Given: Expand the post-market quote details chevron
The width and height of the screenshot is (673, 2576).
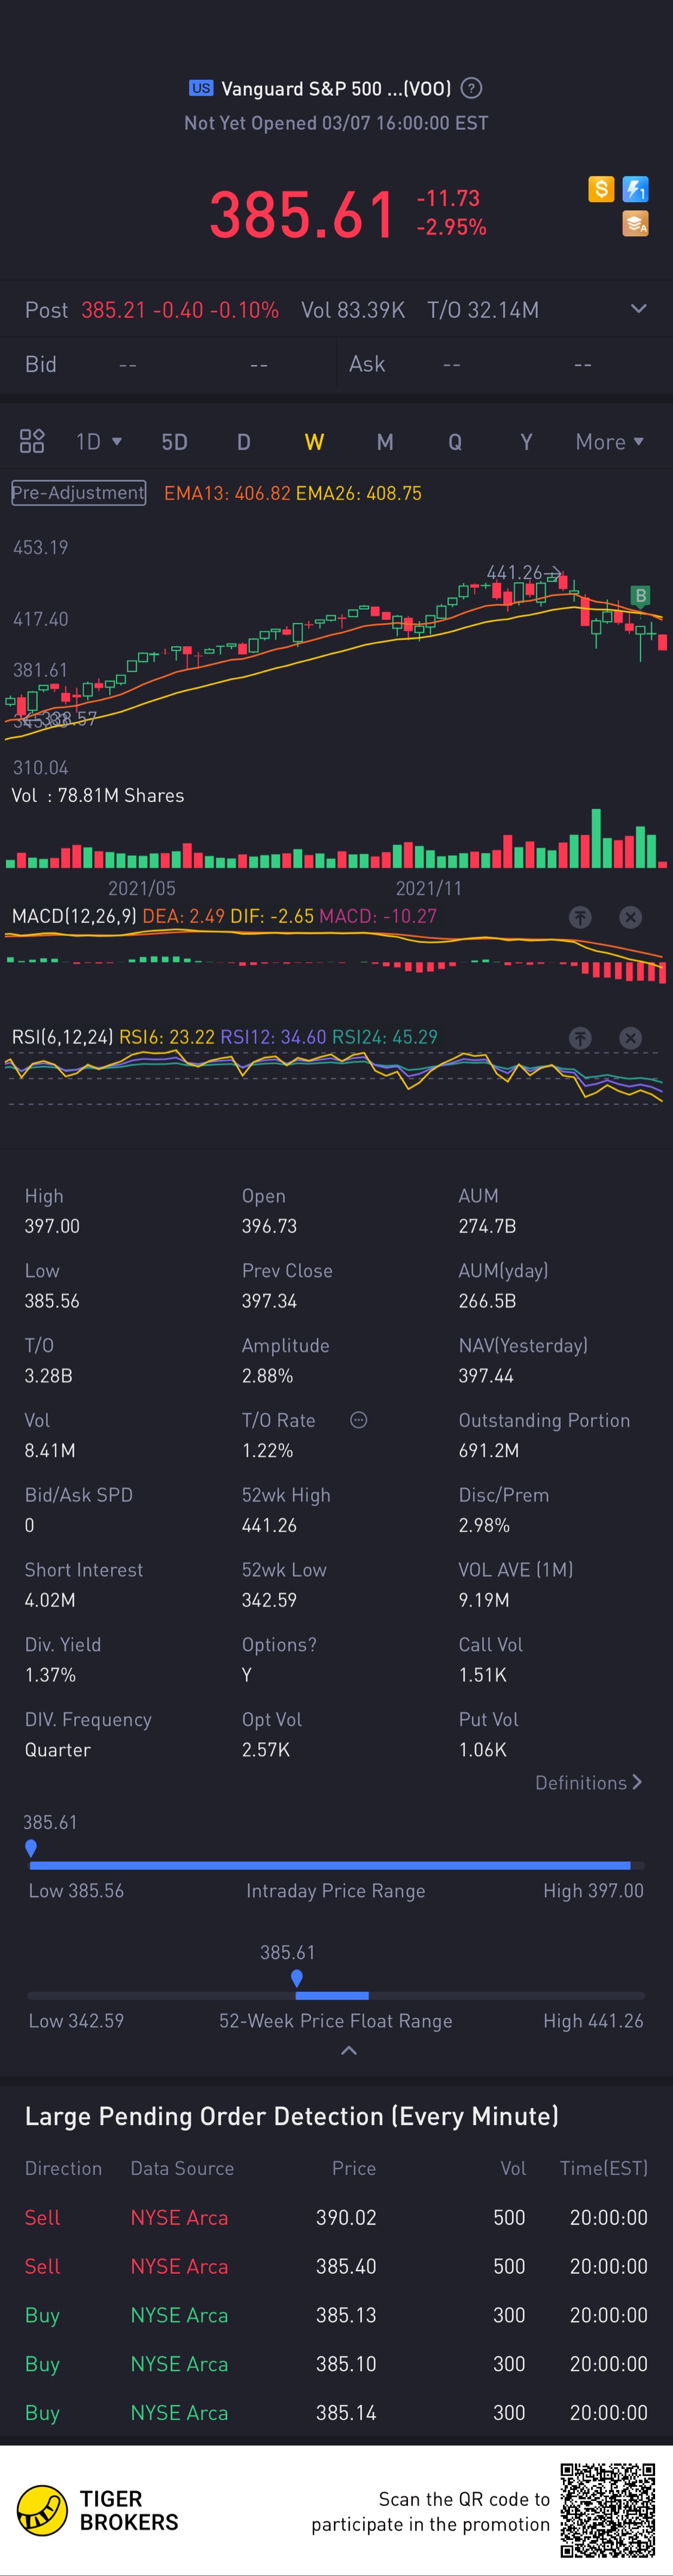Looking at the screenshot, I should tap(638, 309).
